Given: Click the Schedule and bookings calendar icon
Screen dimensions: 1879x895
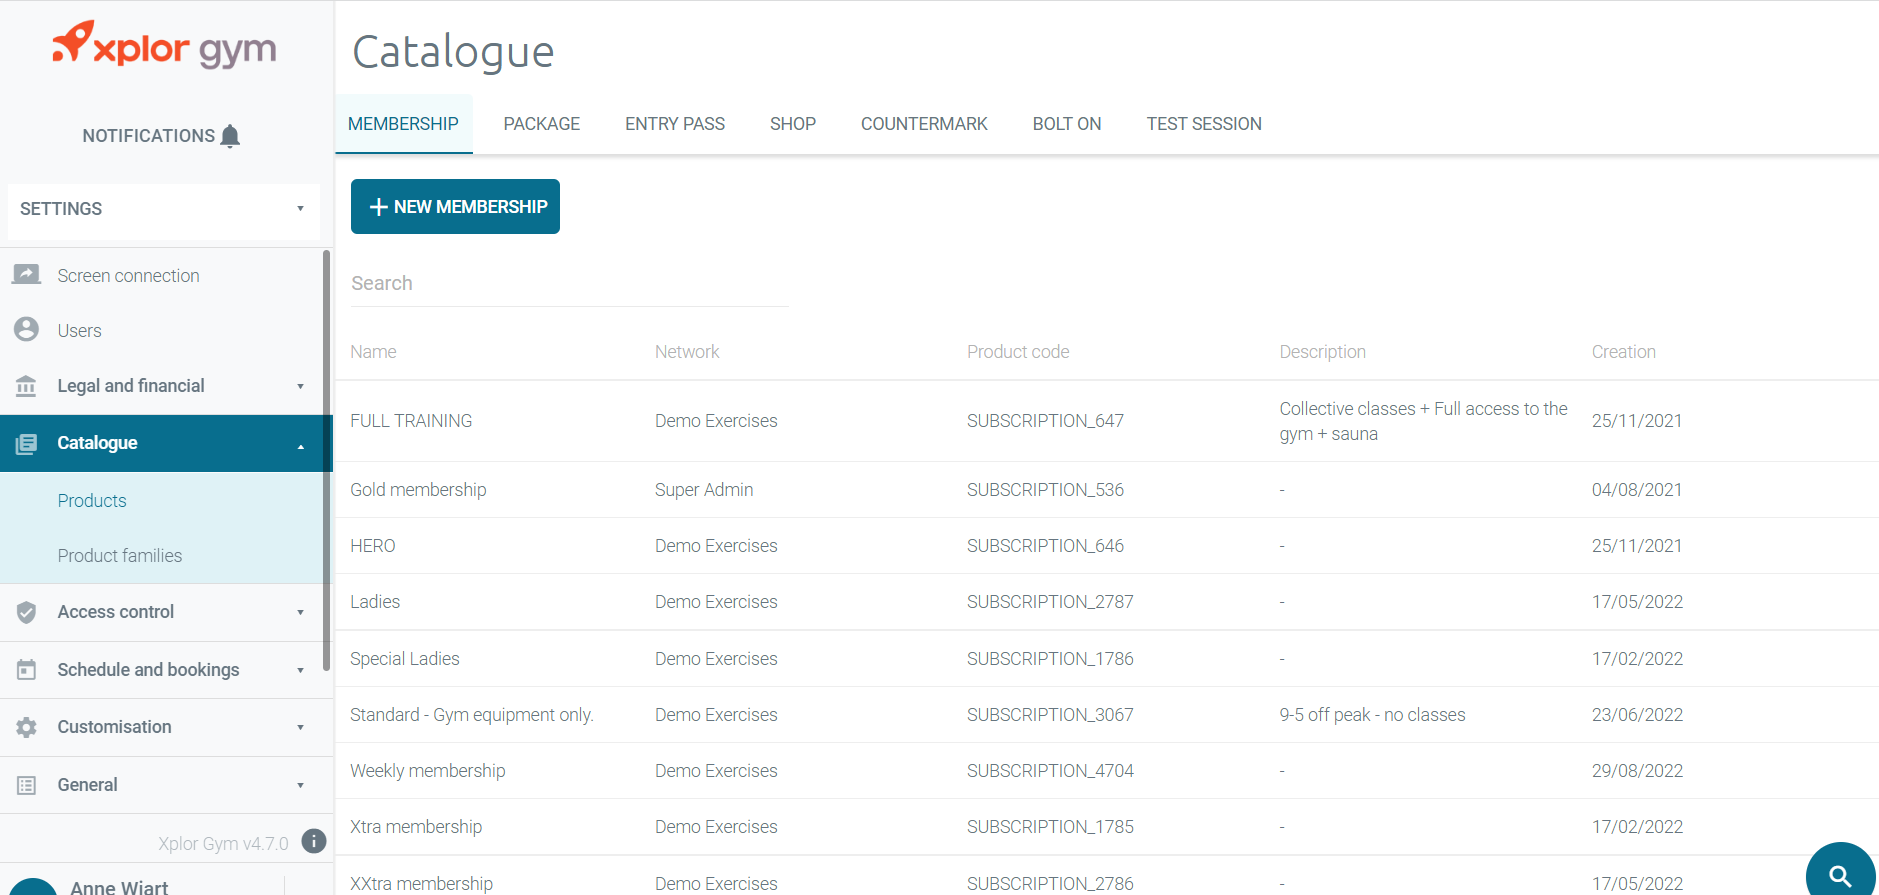Looking at the screenshot, I should click(x=27, y=670).
